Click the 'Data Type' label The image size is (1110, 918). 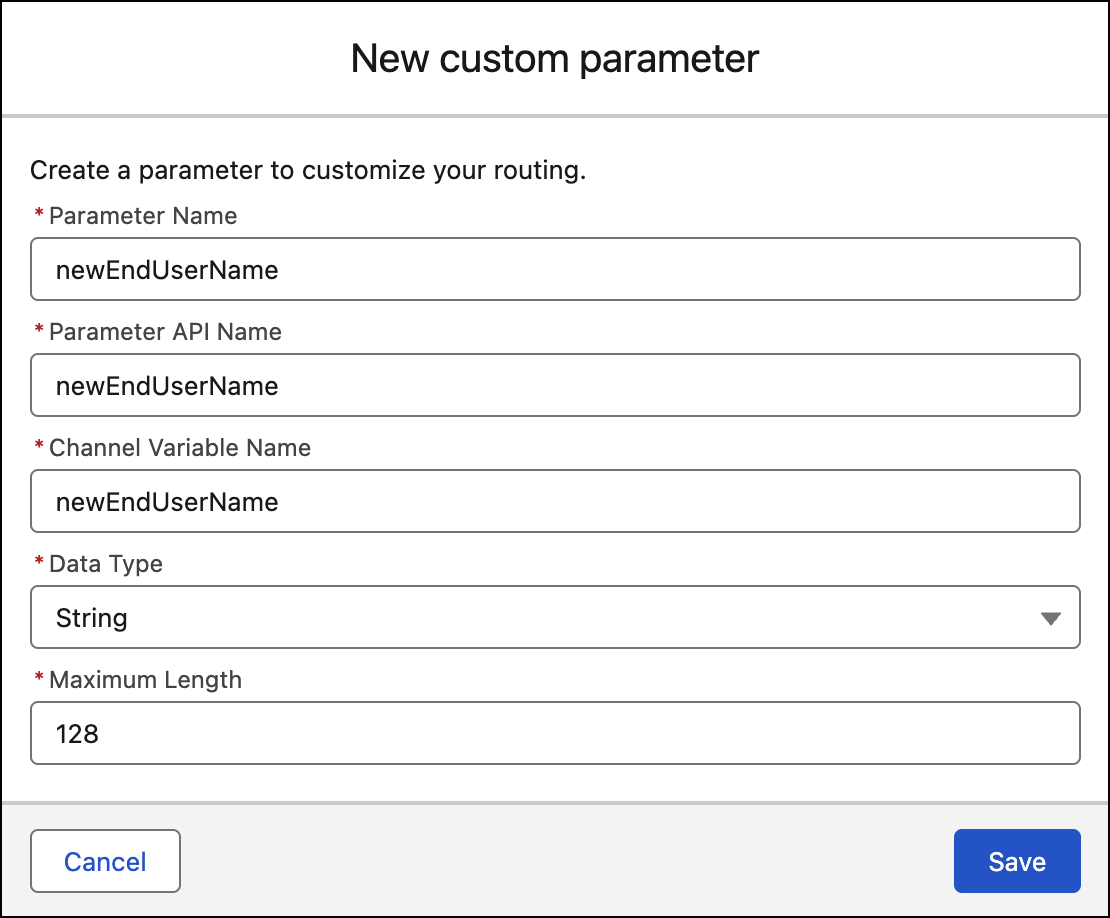106,564
